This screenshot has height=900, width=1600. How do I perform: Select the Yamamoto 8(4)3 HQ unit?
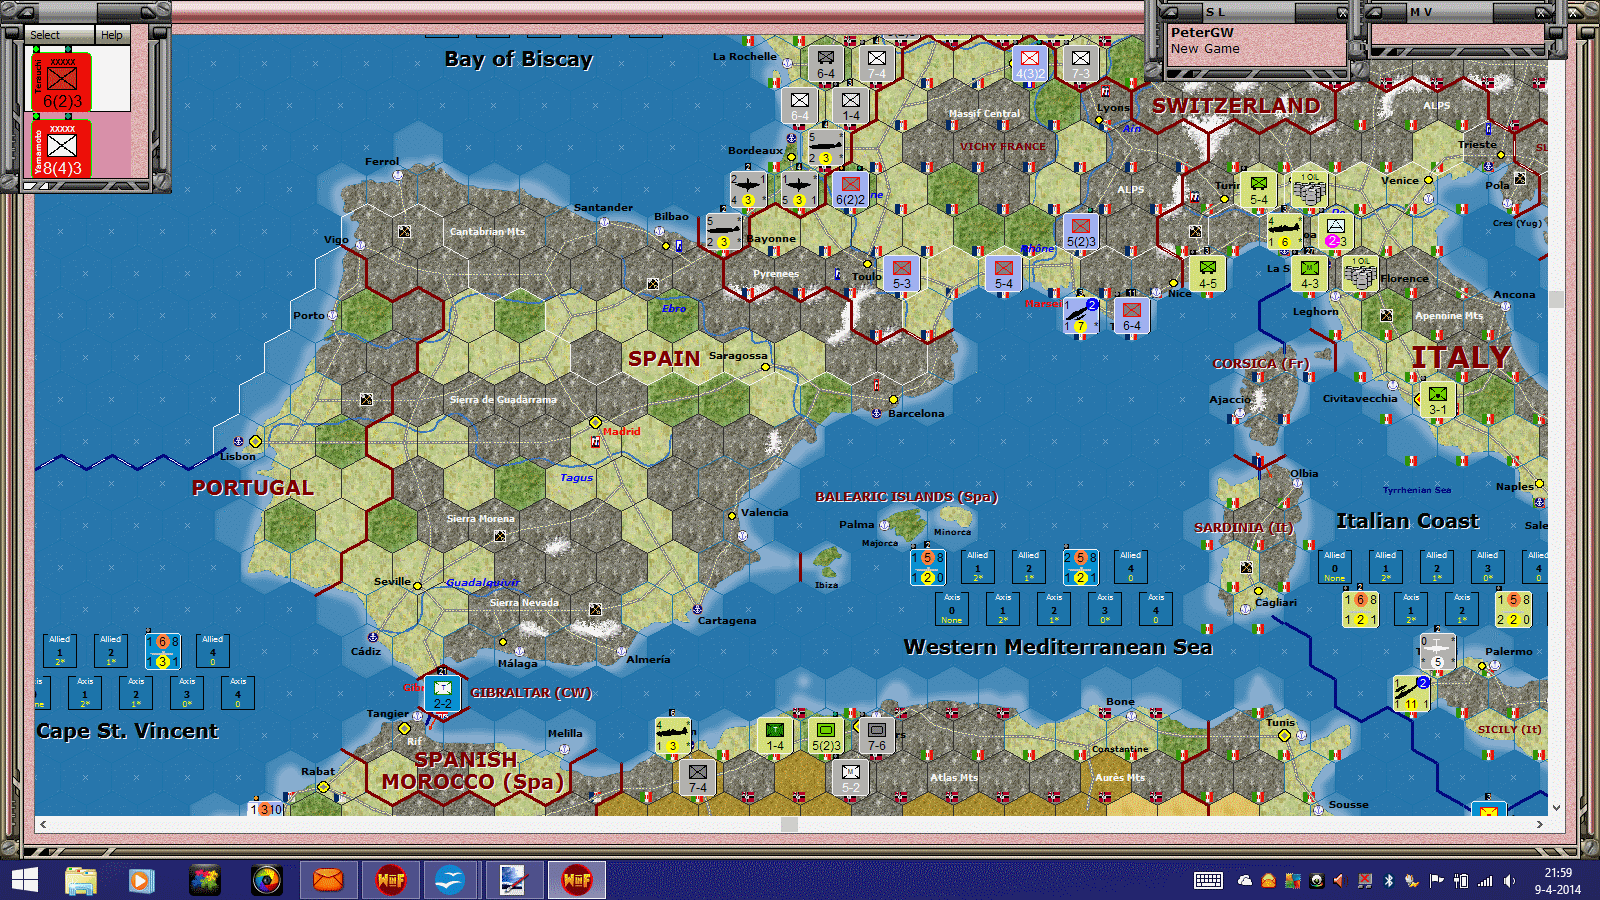[62, 149]
